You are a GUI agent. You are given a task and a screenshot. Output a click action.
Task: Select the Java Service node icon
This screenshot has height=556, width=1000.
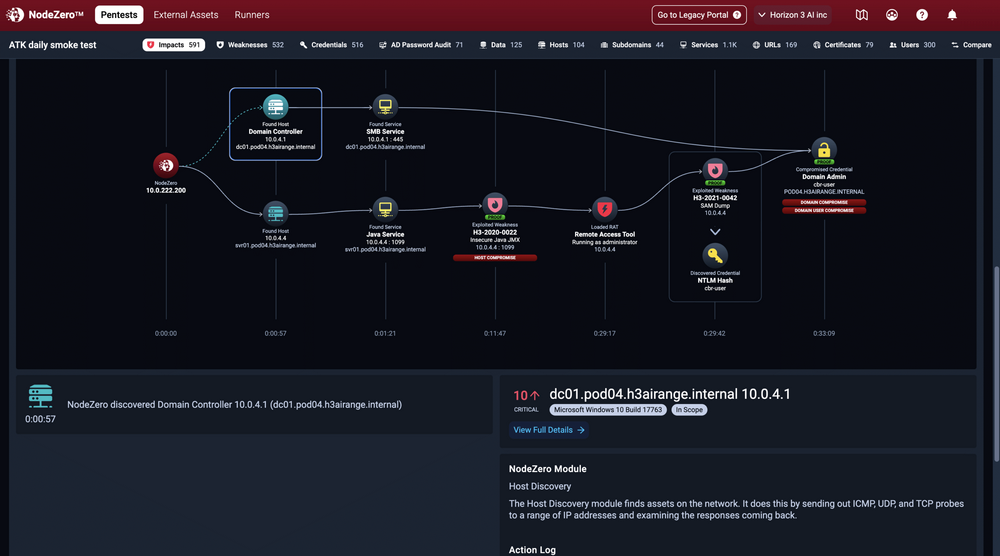385,209
